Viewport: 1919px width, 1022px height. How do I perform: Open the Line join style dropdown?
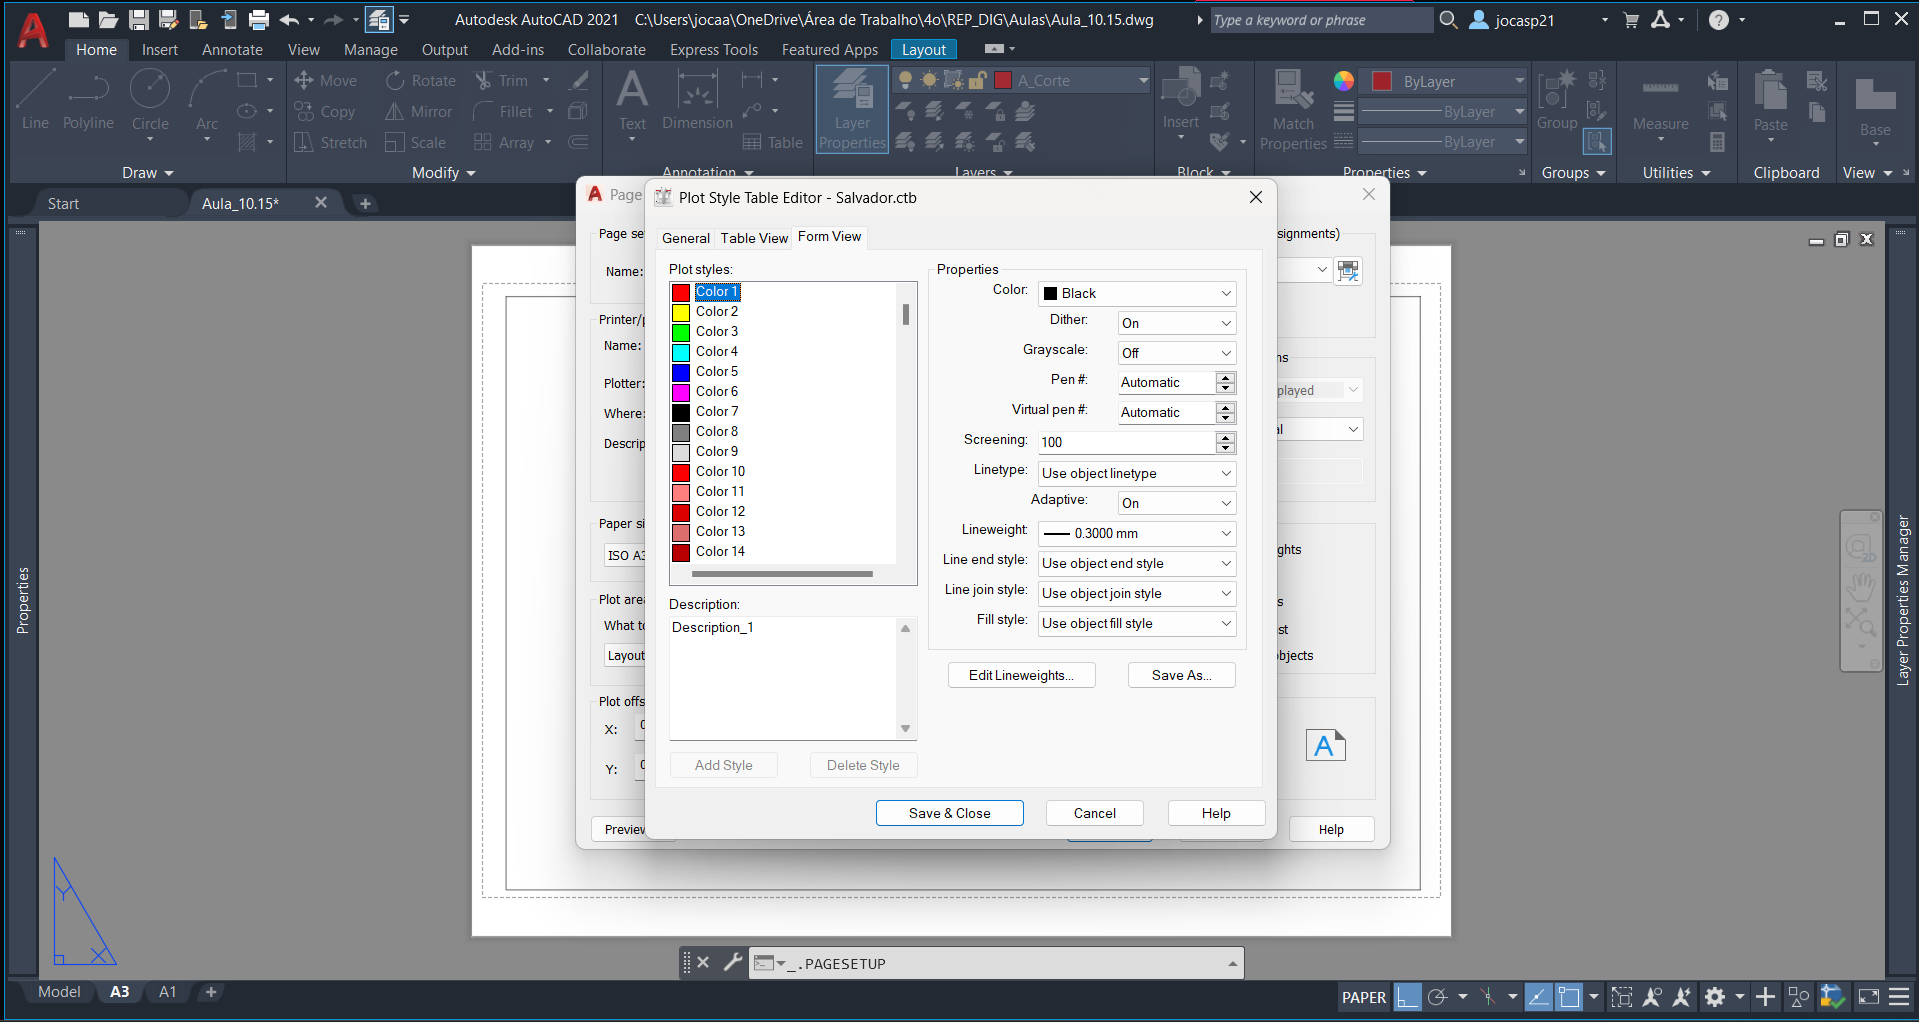[1137, 593]
